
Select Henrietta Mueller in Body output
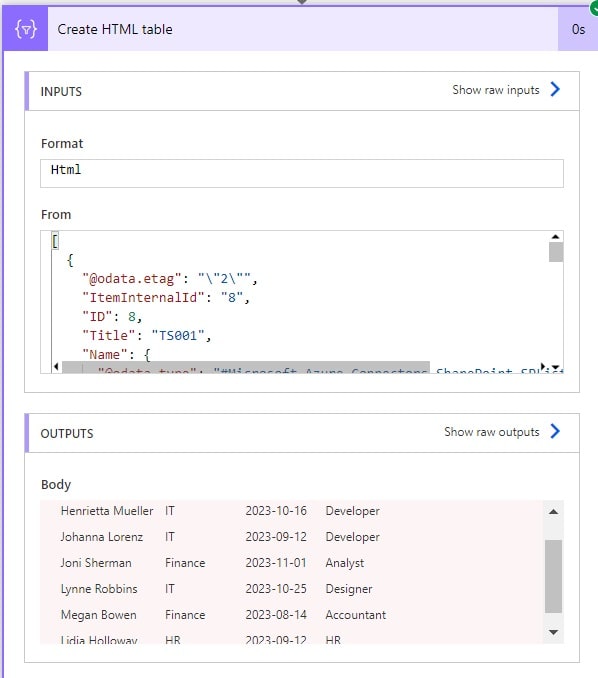107,511
